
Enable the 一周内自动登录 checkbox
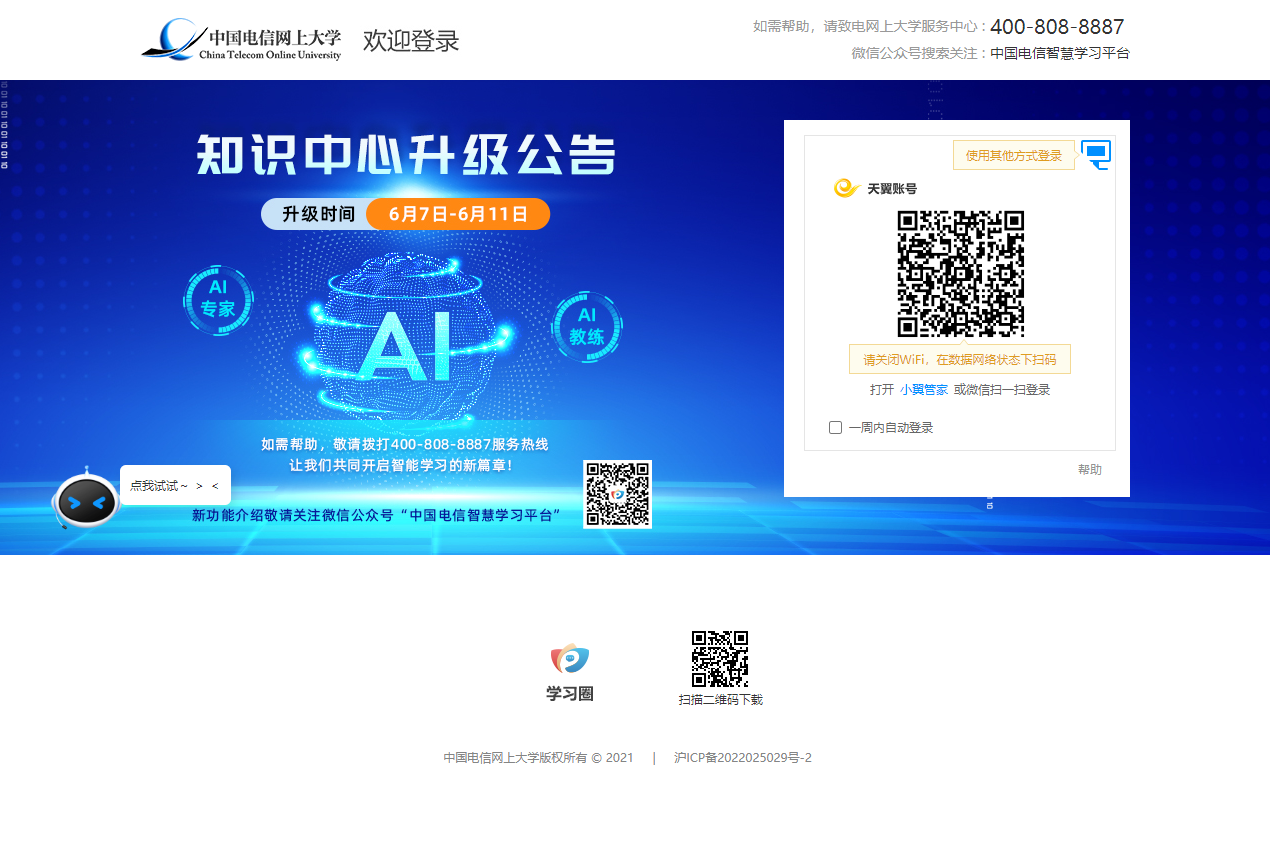pyautogui.click(x=835, y=427)
